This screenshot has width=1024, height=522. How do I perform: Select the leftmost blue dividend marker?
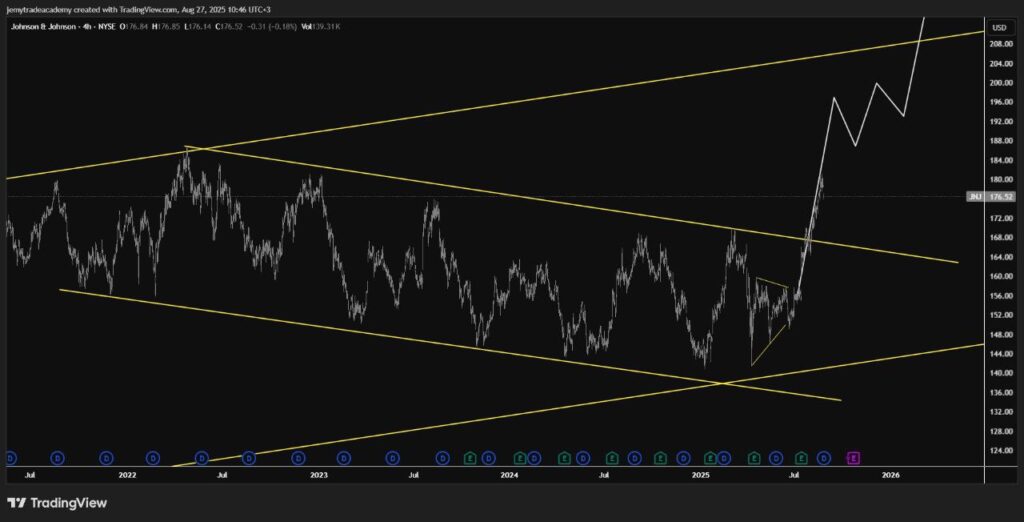10,458
